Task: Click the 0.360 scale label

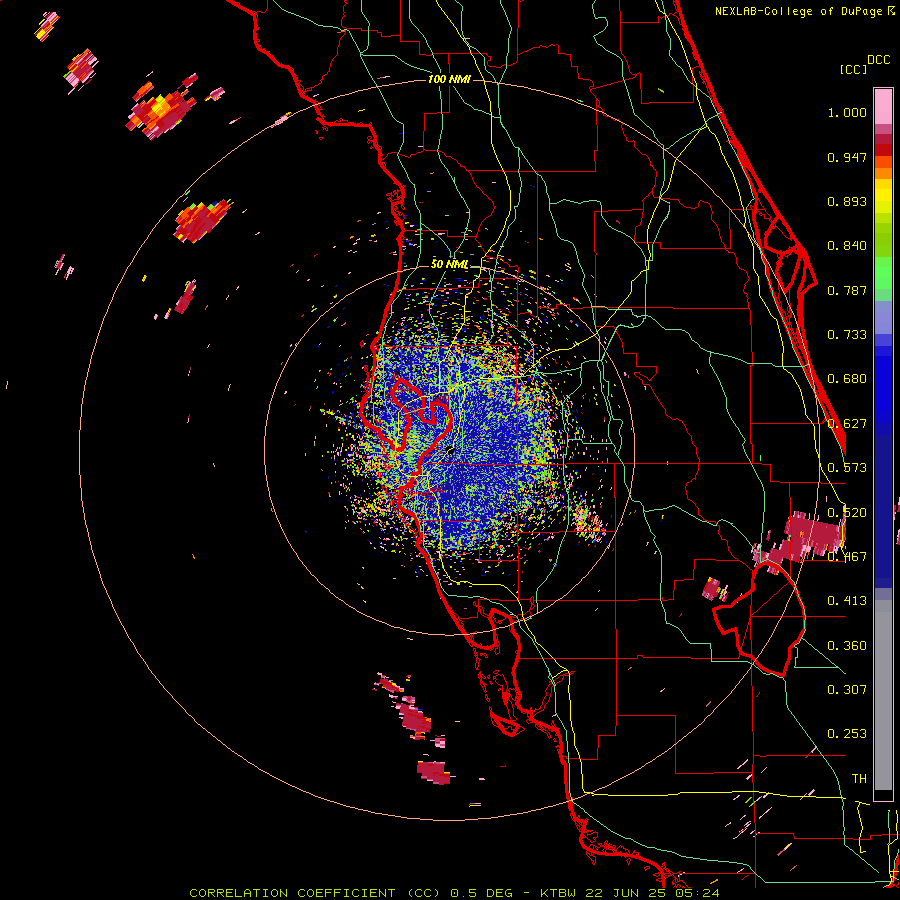Action: tap(847, 646)
